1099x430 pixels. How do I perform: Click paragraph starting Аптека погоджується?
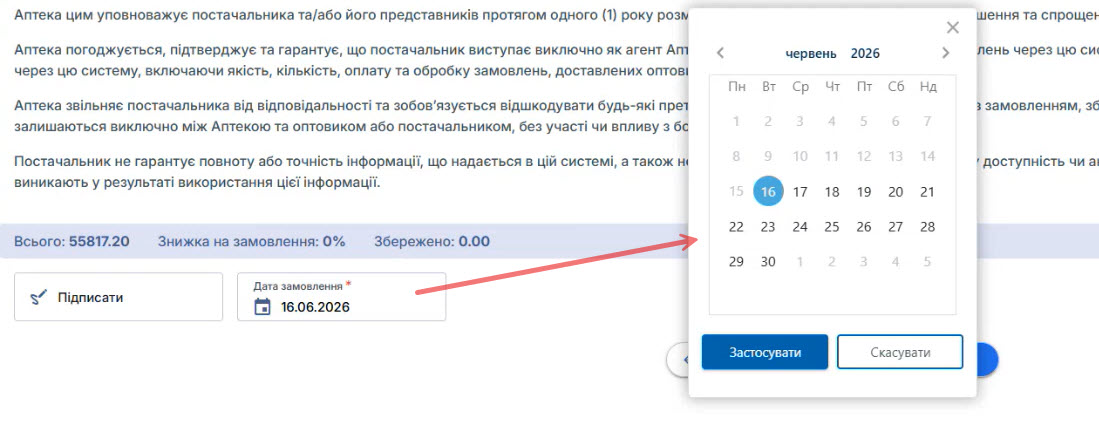350,60
